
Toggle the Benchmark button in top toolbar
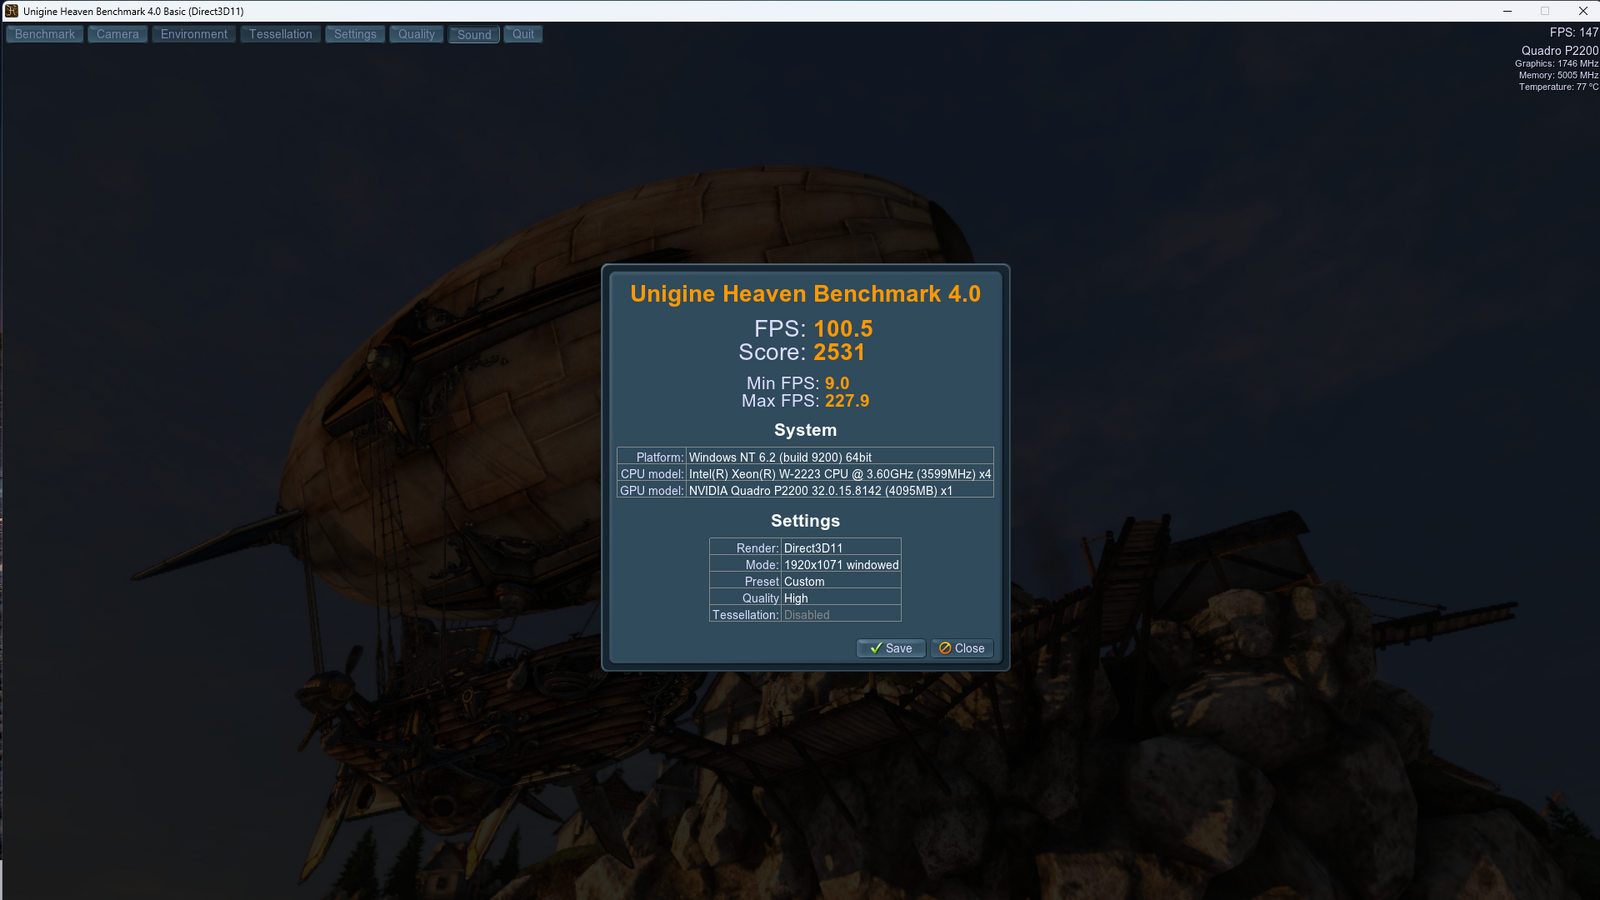(45, 34)
